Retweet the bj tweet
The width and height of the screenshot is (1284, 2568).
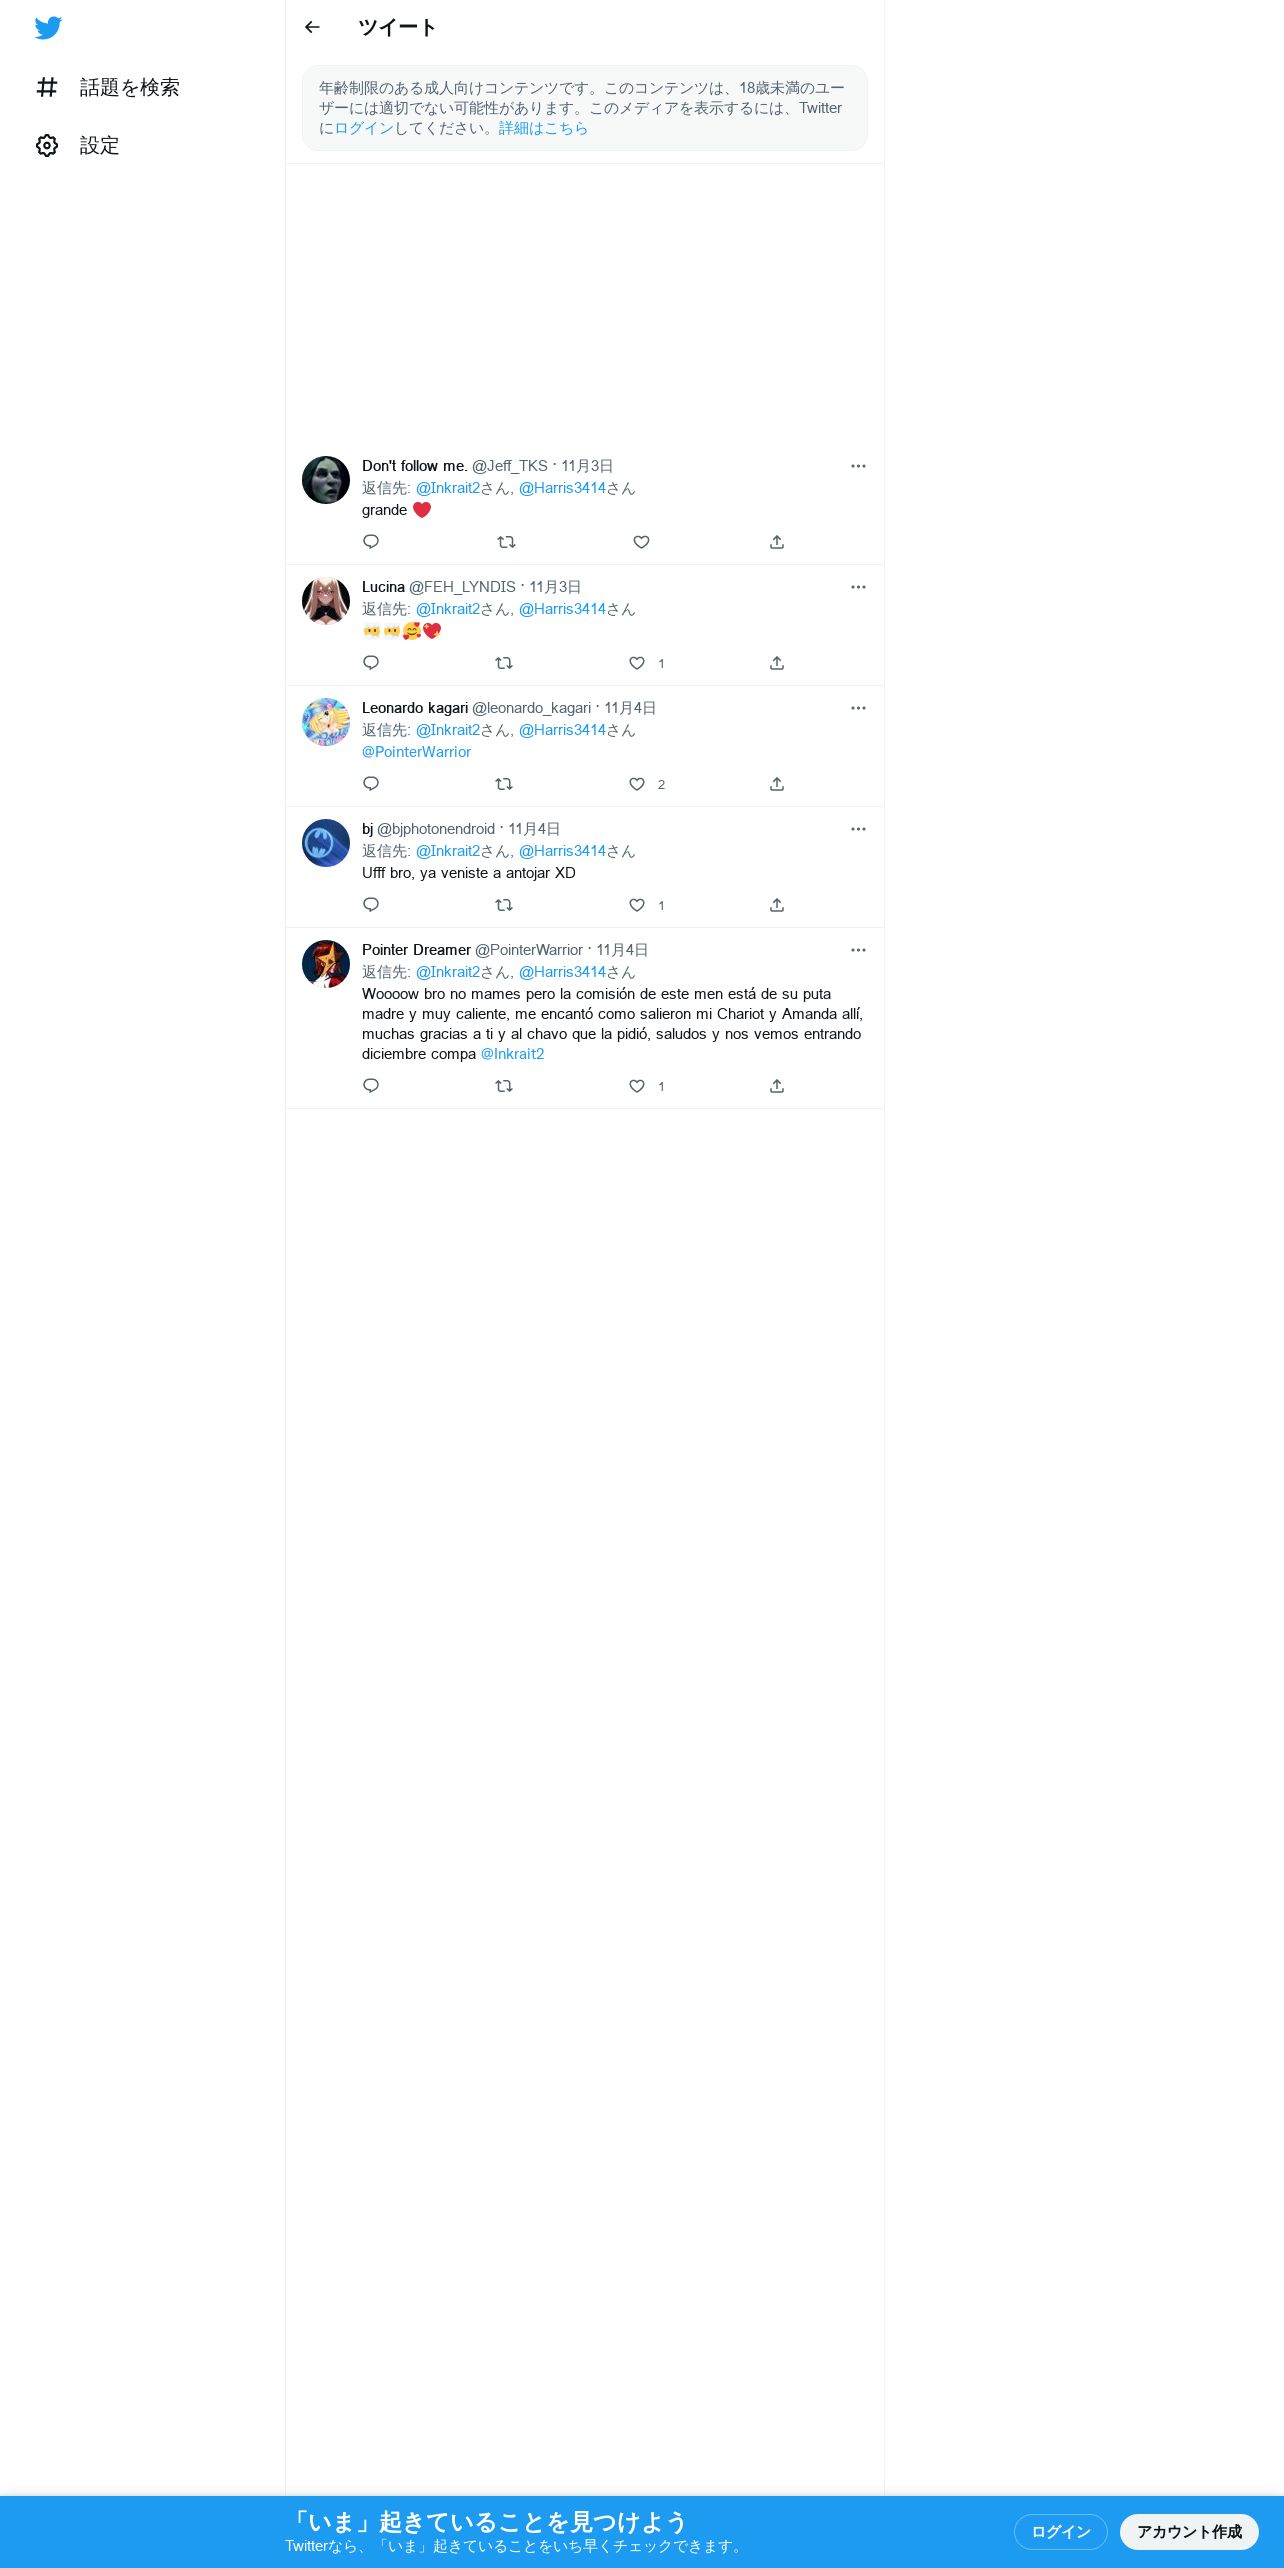(x=504, y=905)
